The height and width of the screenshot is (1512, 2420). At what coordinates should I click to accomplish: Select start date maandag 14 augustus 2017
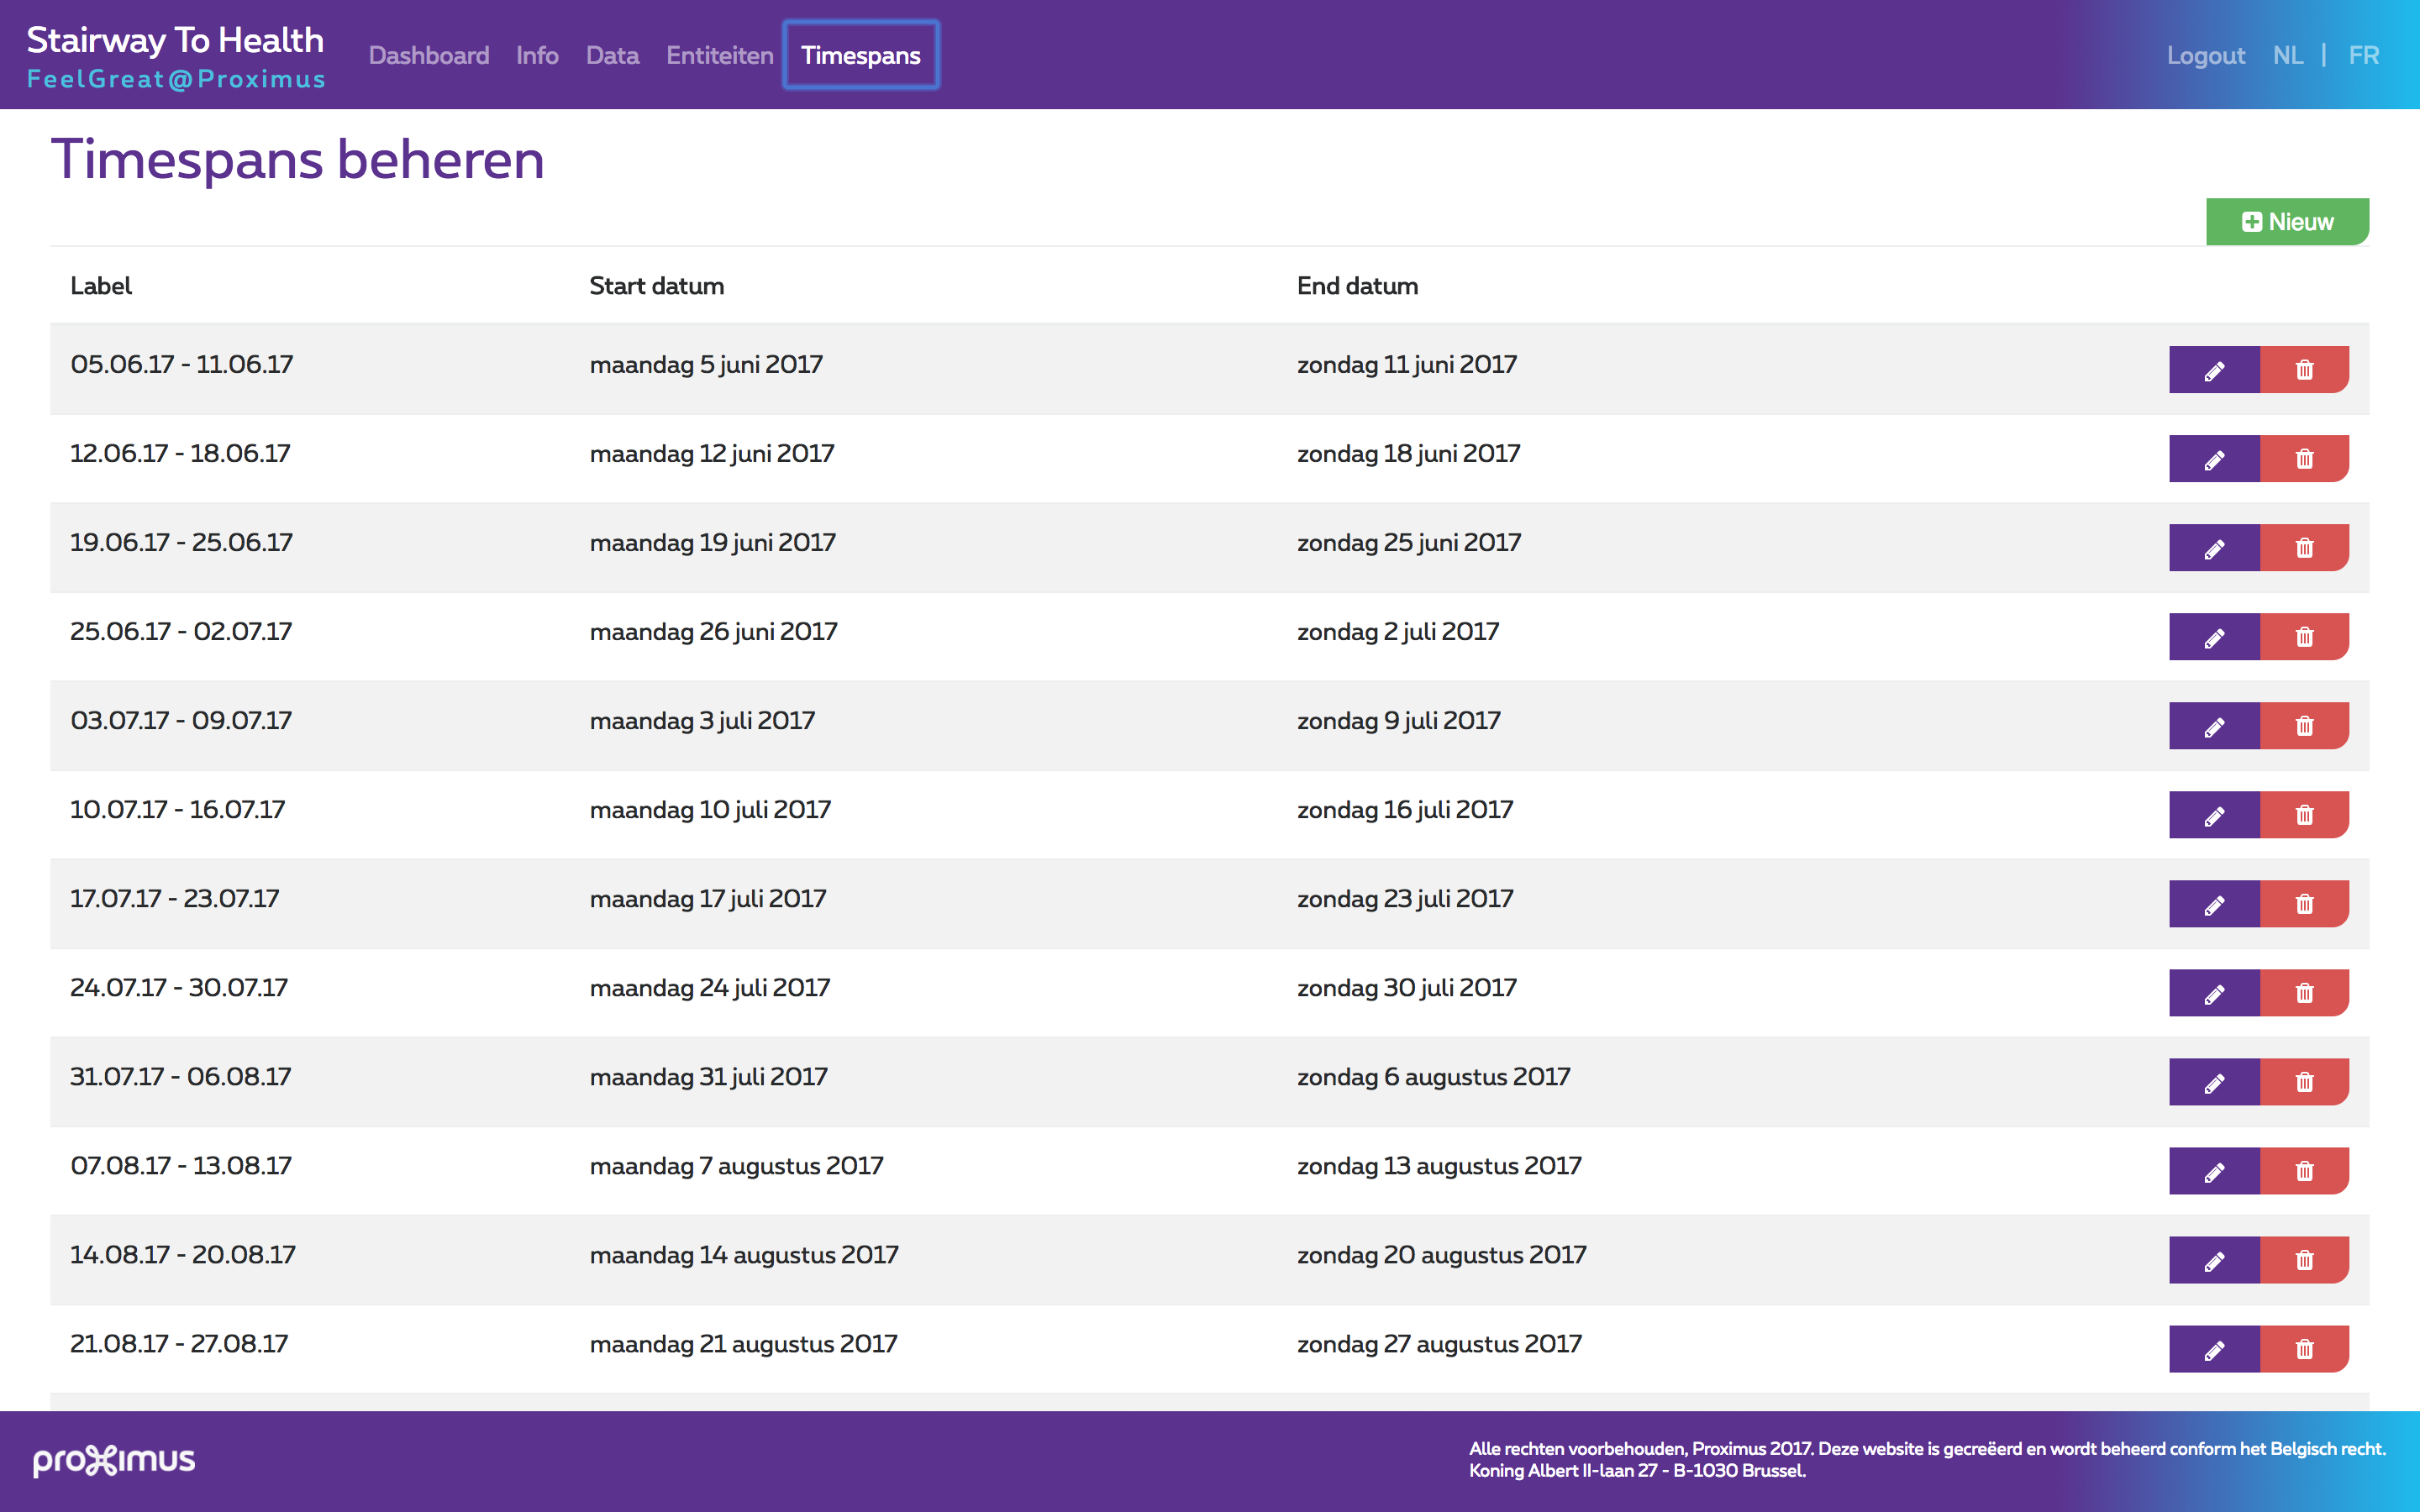click(744, 1255)
